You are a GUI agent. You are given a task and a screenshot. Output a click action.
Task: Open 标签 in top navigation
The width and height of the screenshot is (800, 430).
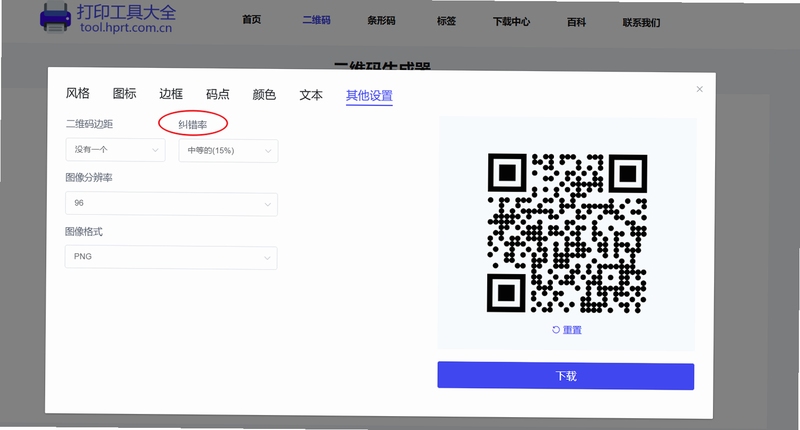pos(446,21)
